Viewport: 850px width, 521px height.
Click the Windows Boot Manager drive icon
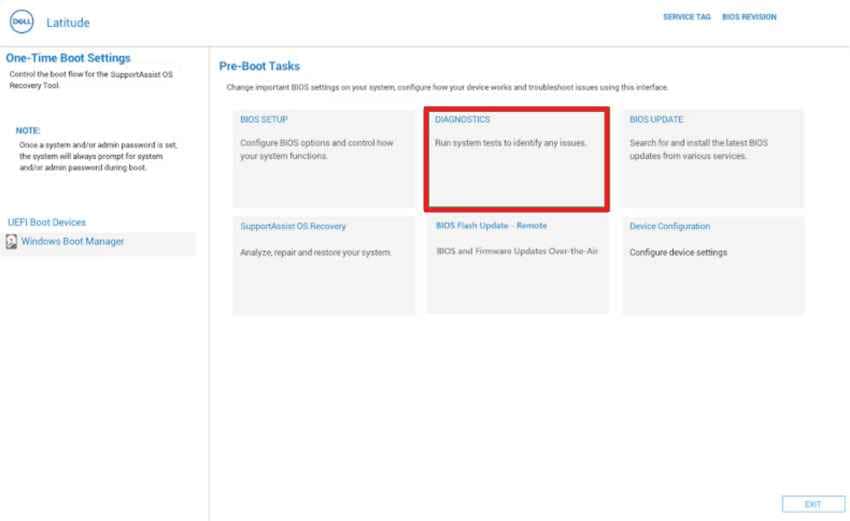click(11, 241)
